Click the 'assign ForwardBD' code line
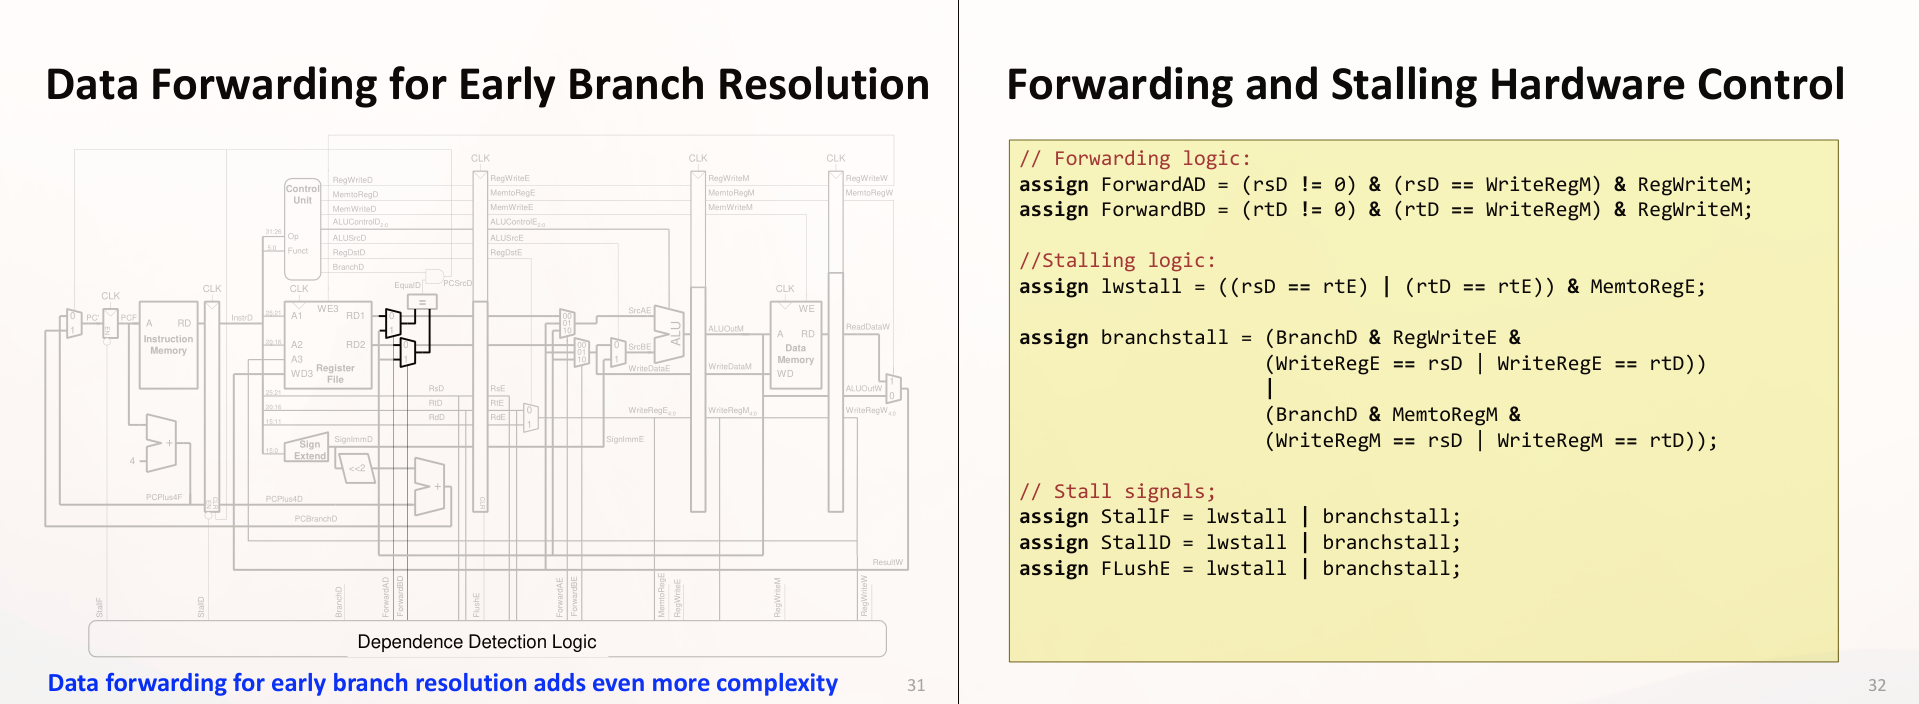The height and width of the screenshot is (704, 1919). point(1385,210)
